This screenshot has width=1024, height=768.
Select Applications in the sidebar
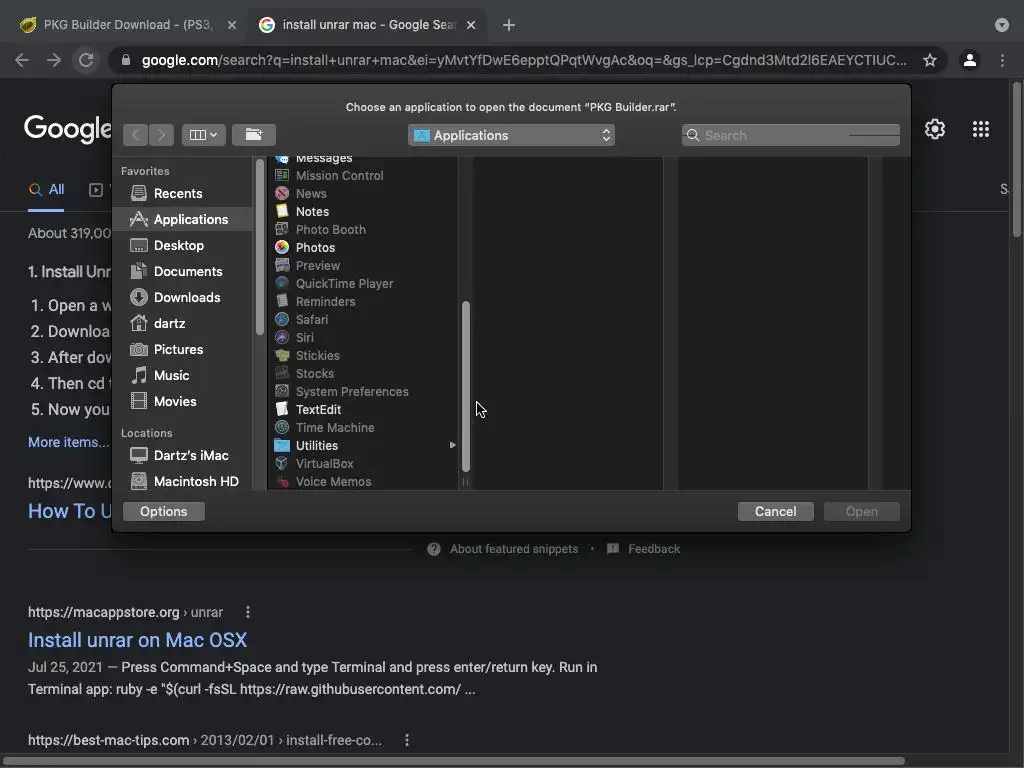182,219
